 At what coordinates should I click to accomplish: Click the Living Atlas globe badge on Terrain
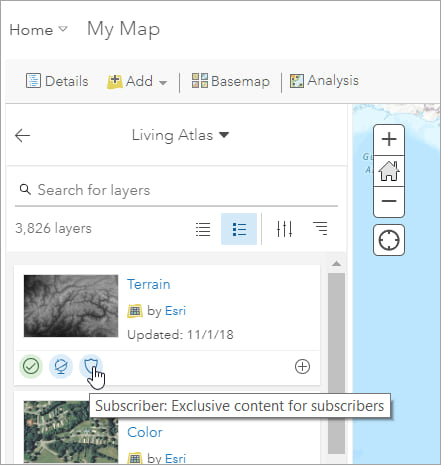pyautogui.click(x=61, y=366)
